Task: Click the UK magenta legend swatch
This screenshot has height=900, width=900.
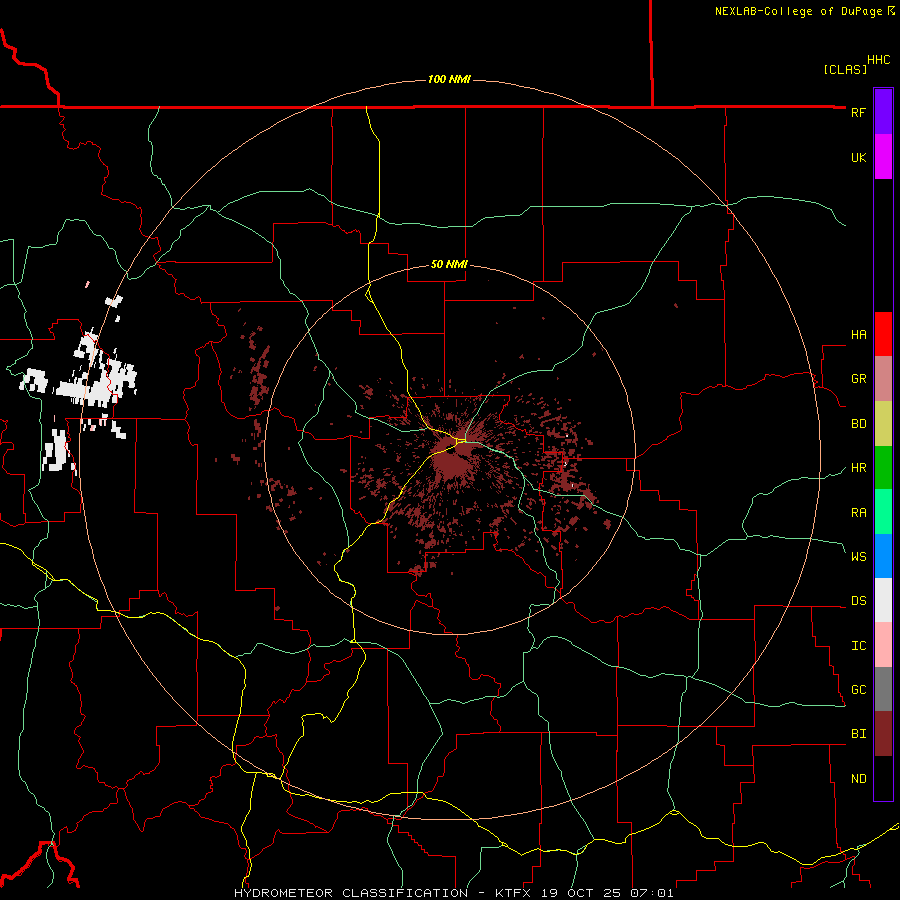Action: pyautogui.click(x=883, y=157)
